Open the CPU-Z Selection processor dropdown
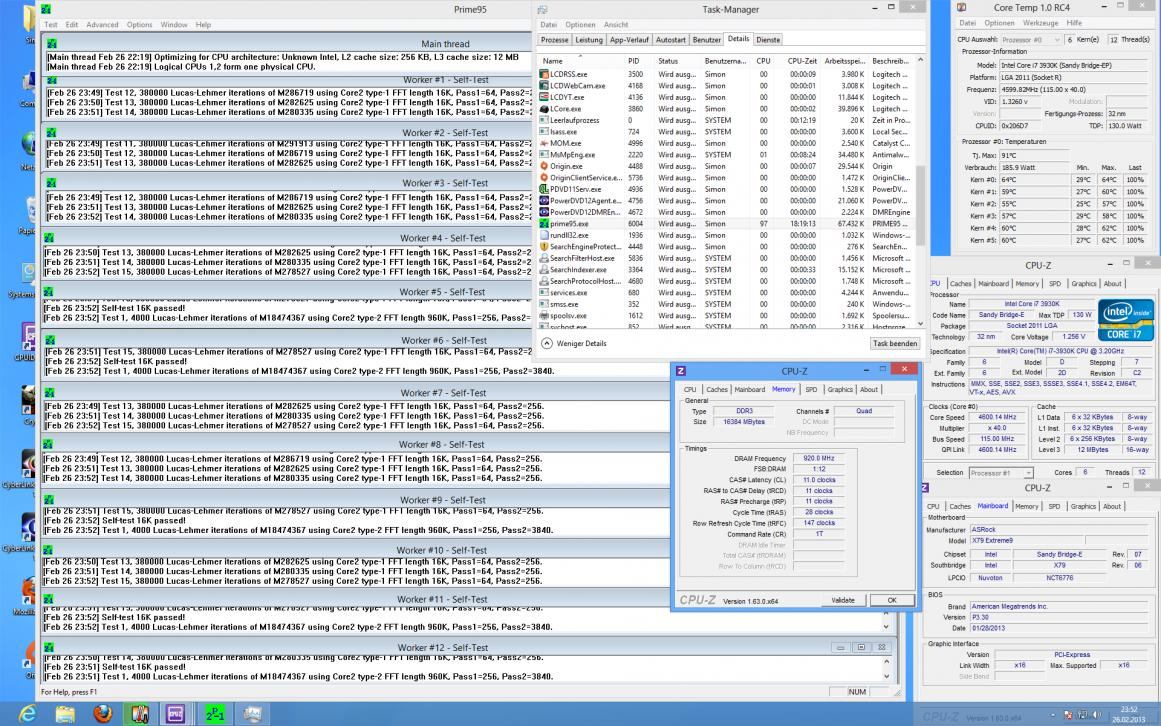 click(x=1000, y=473)
